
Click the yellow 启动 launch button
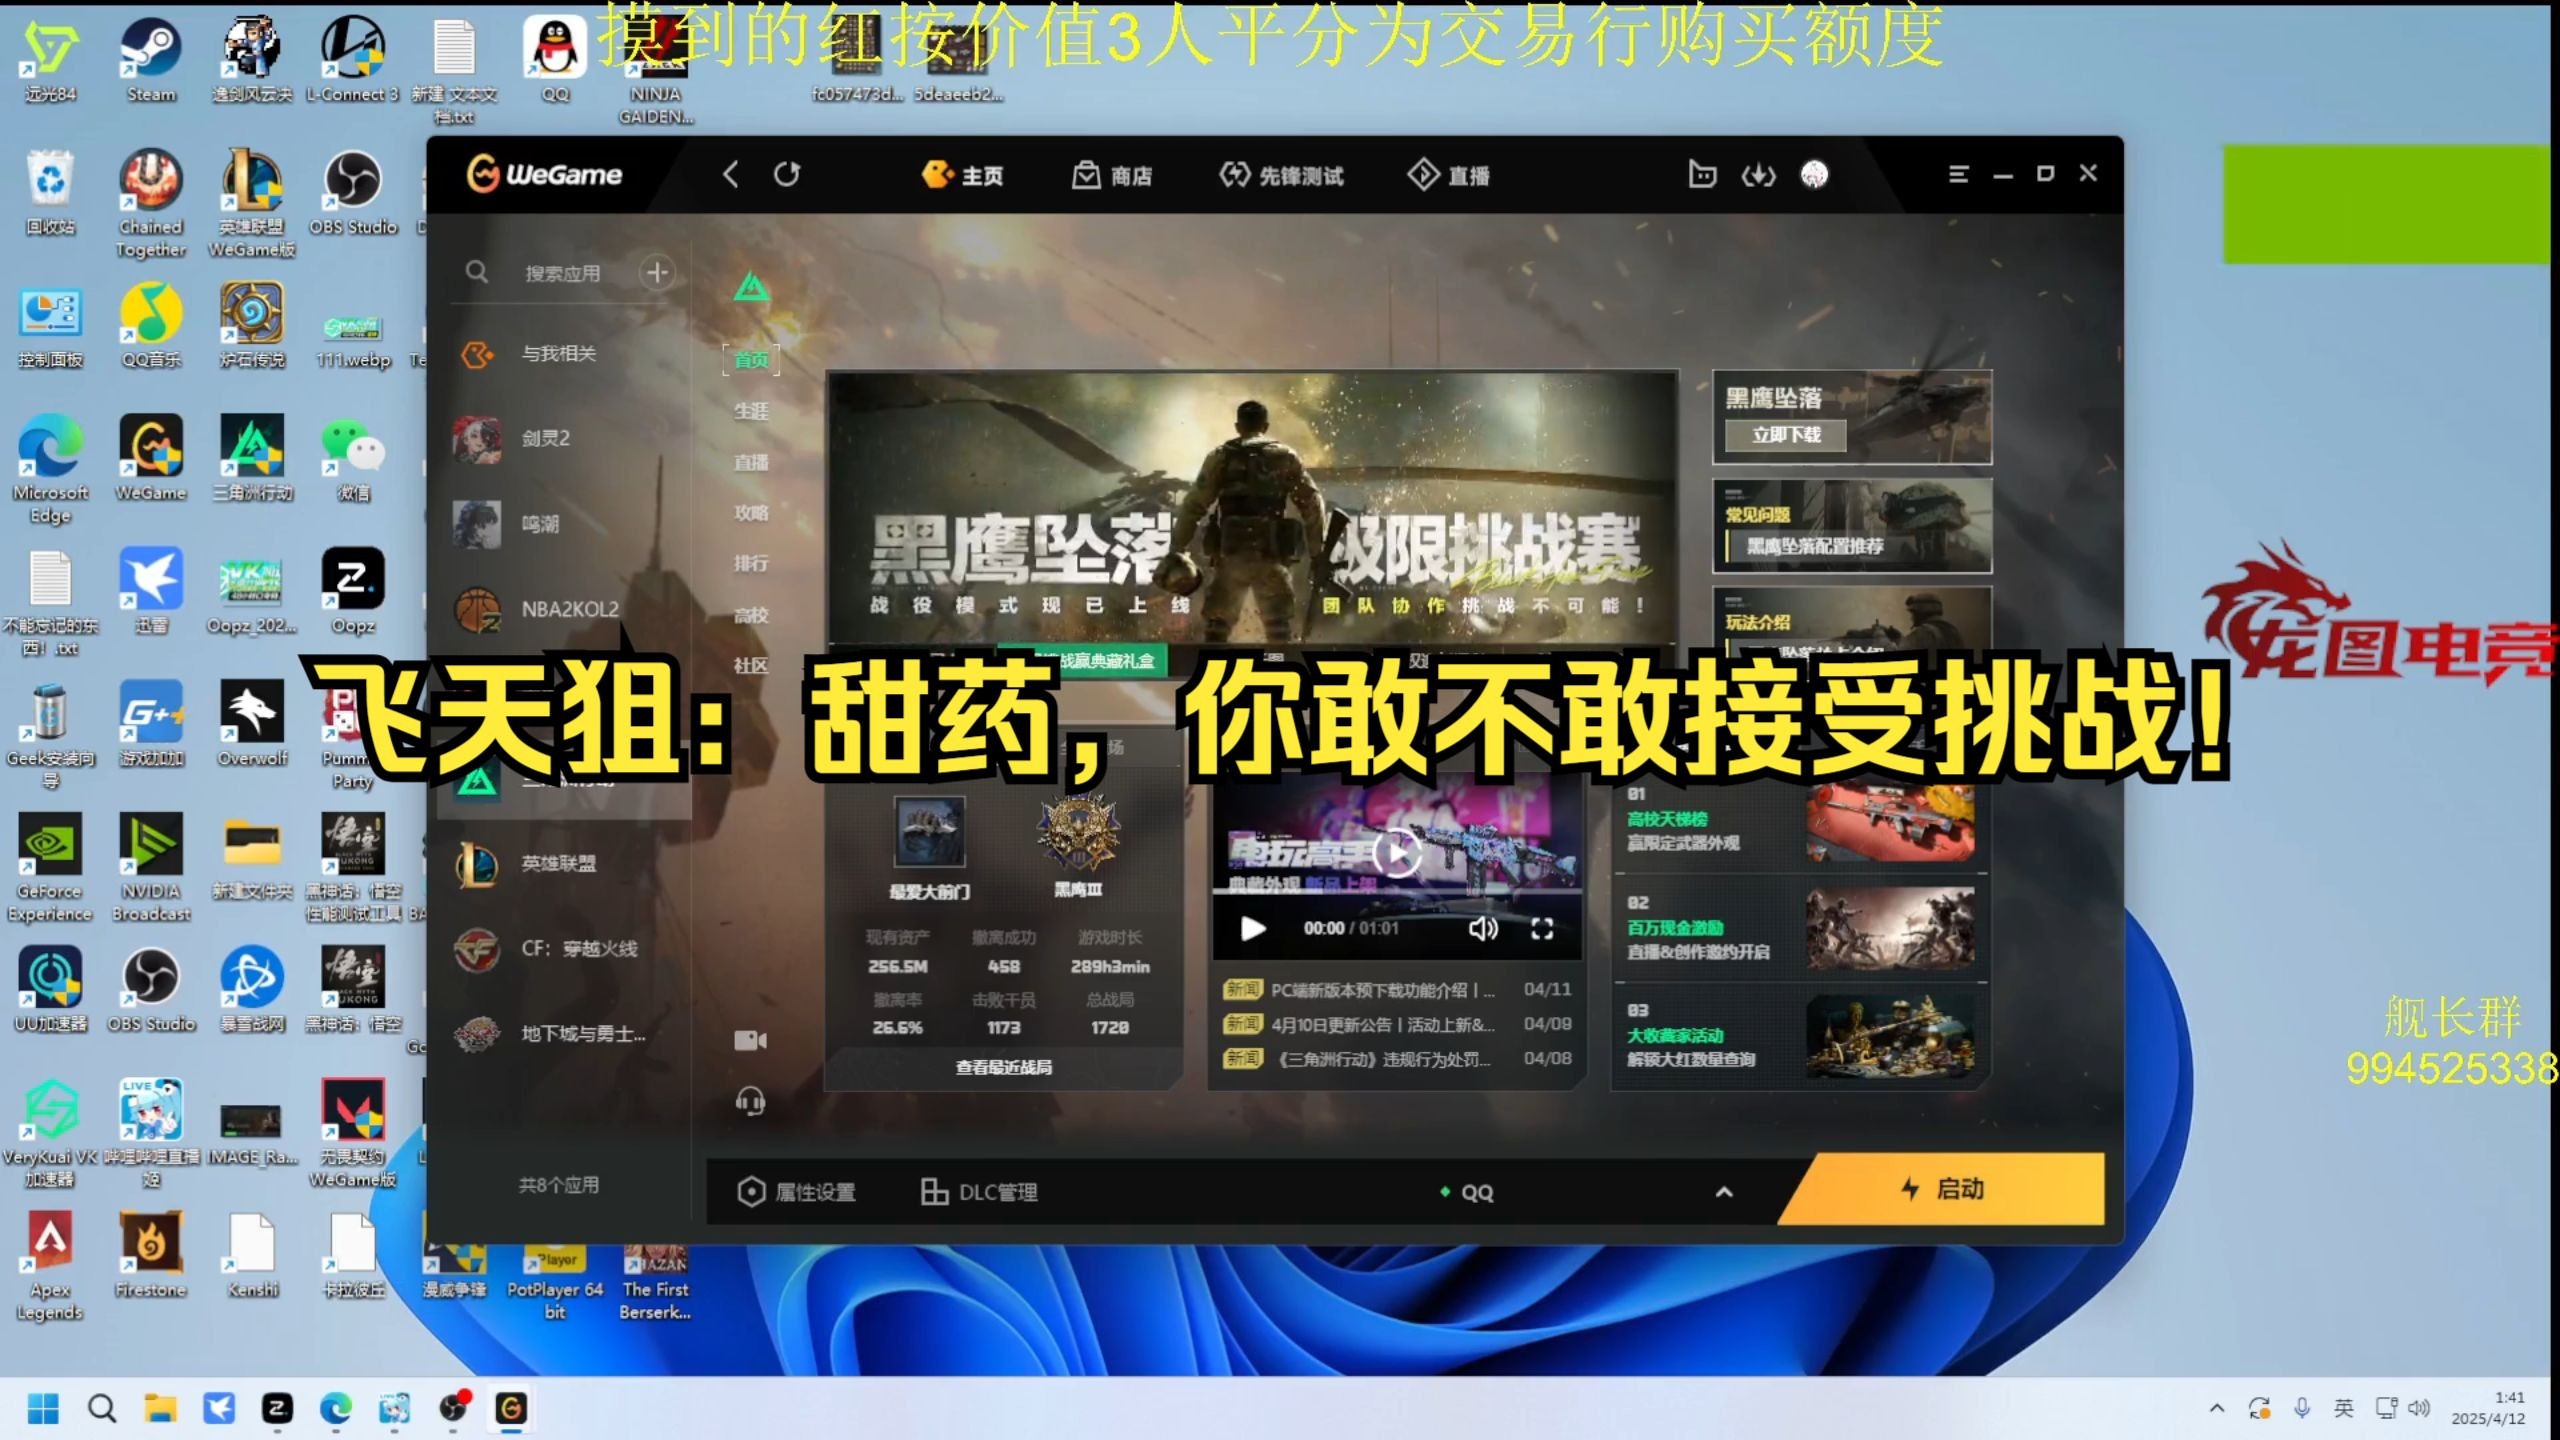(x=1943, y=1189)
